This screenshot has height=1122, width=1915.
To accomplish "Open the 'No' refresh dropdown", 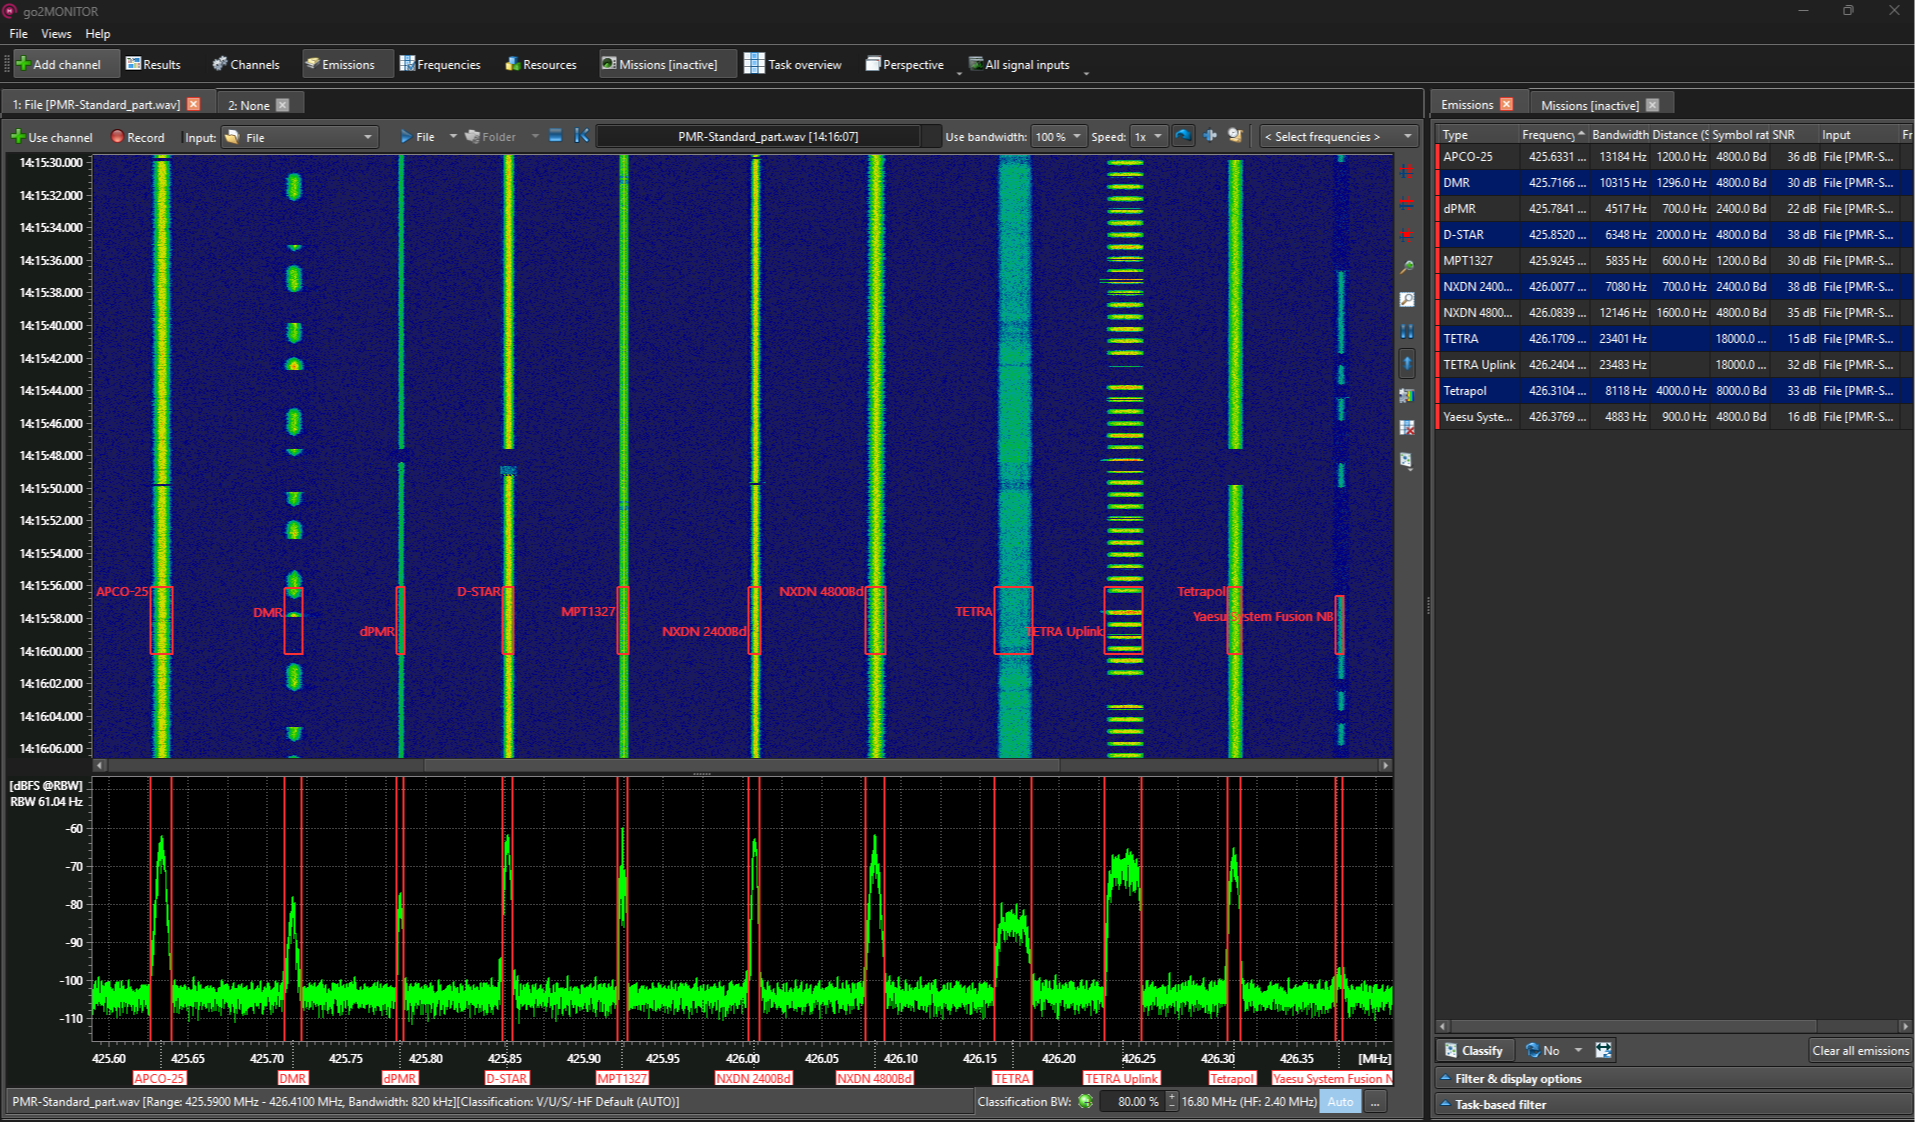I will tap(1553, 1050).
